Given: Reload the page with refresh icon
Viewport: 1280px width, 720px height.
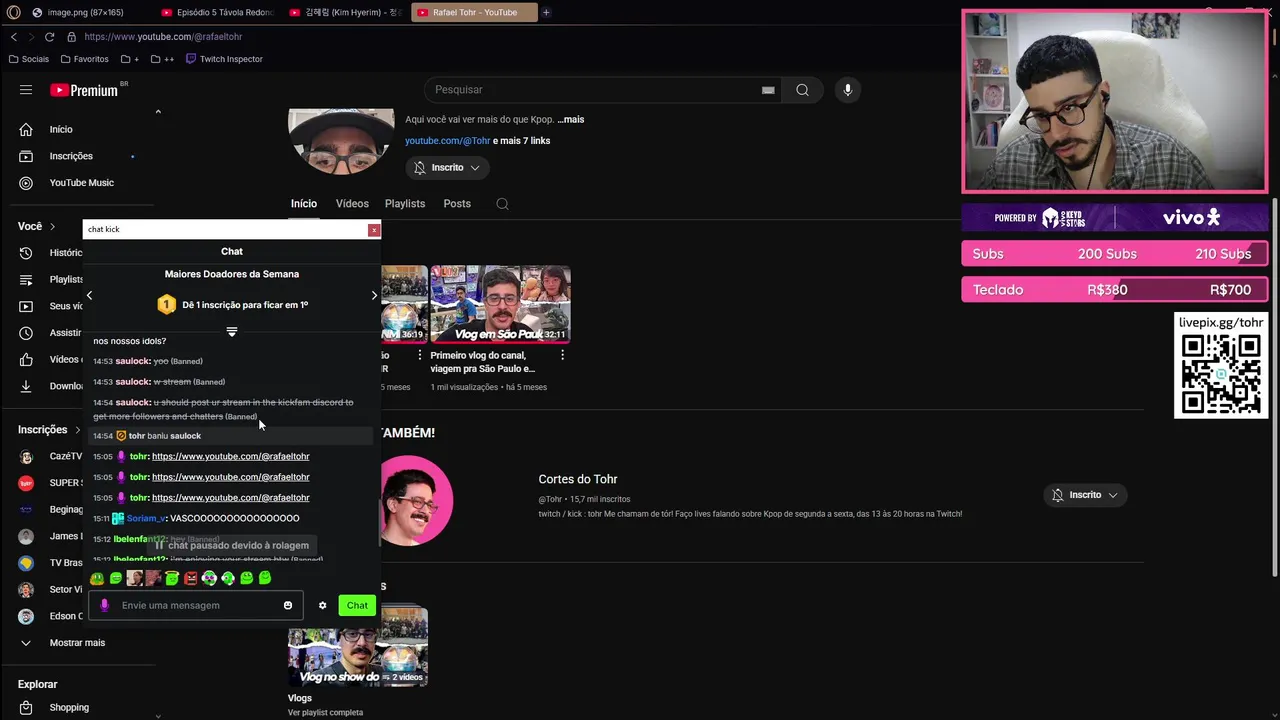Looking at the screenshot, I should tap(48, 37).
